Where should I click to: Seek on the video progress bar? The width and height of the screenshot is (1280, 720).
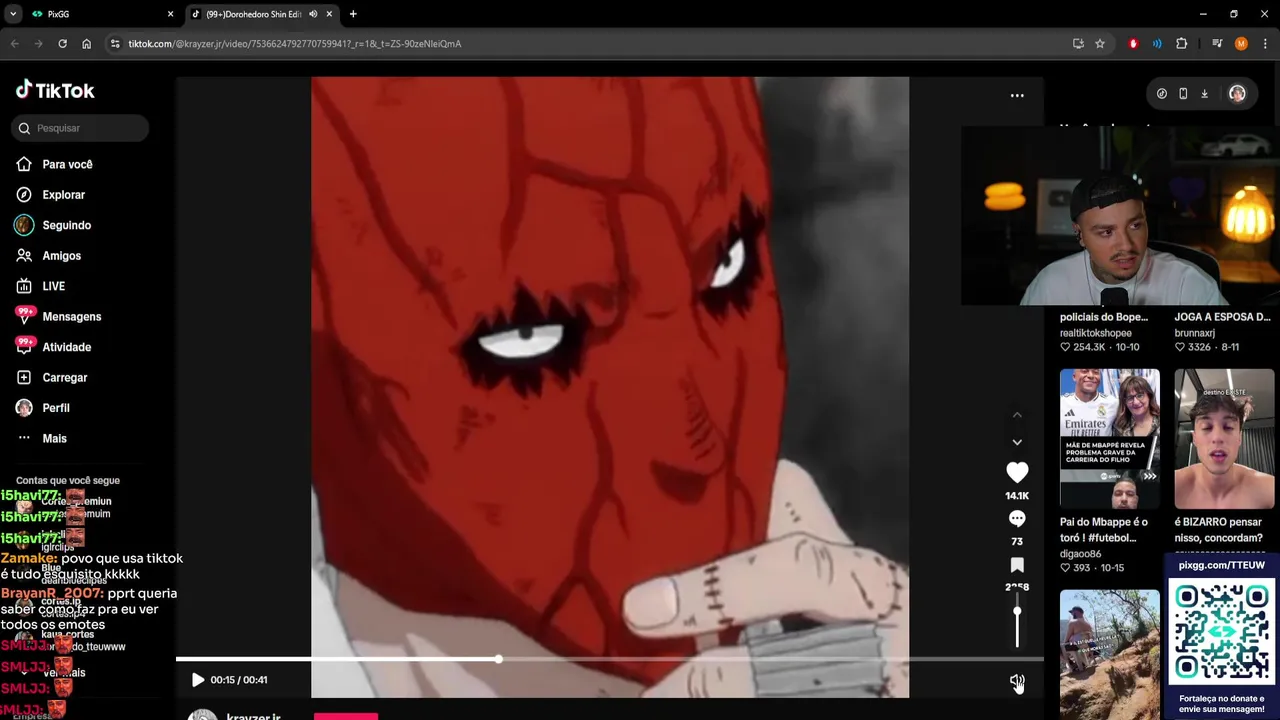(x=610, y=659)
